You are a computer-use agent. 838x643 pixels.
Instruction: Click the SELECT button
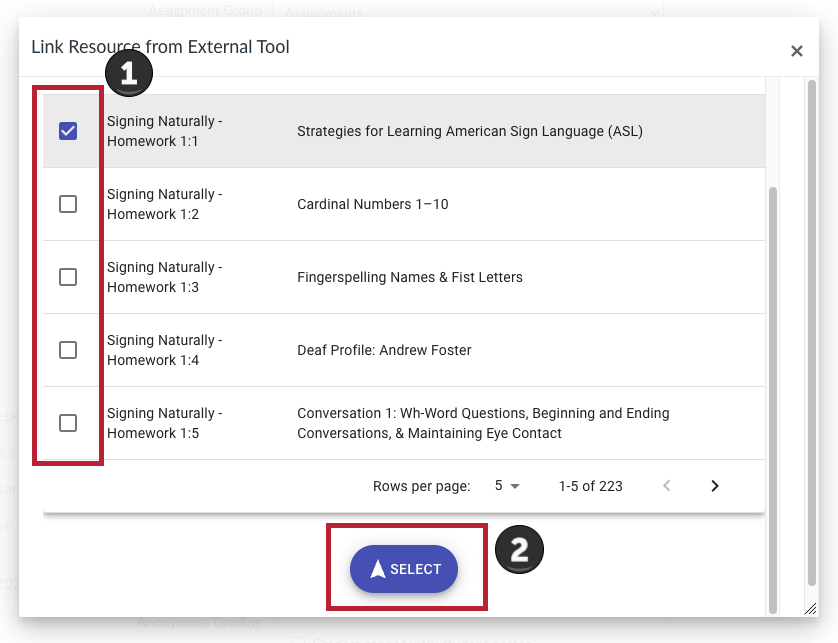click(404, 569)
